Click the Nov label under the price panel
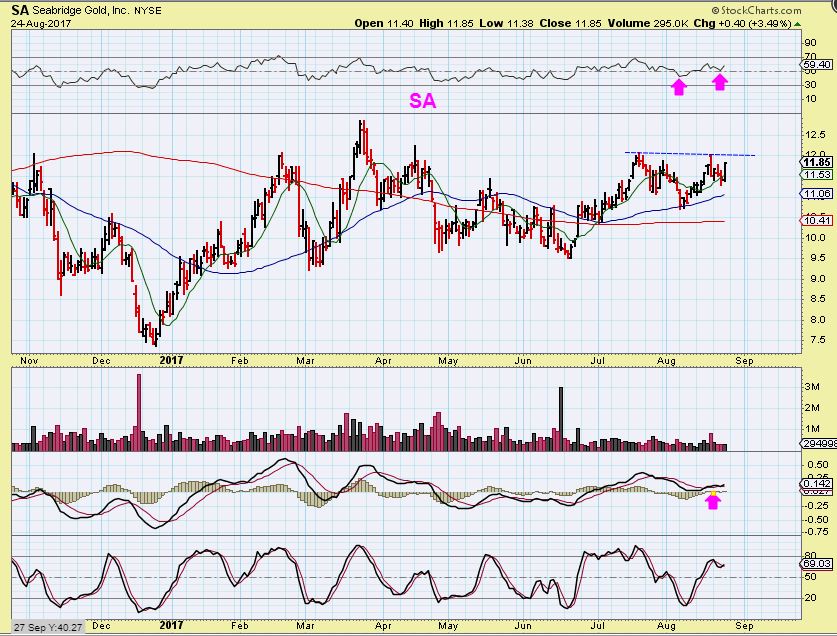Screen dimensions: 837x636 [29, 360]
